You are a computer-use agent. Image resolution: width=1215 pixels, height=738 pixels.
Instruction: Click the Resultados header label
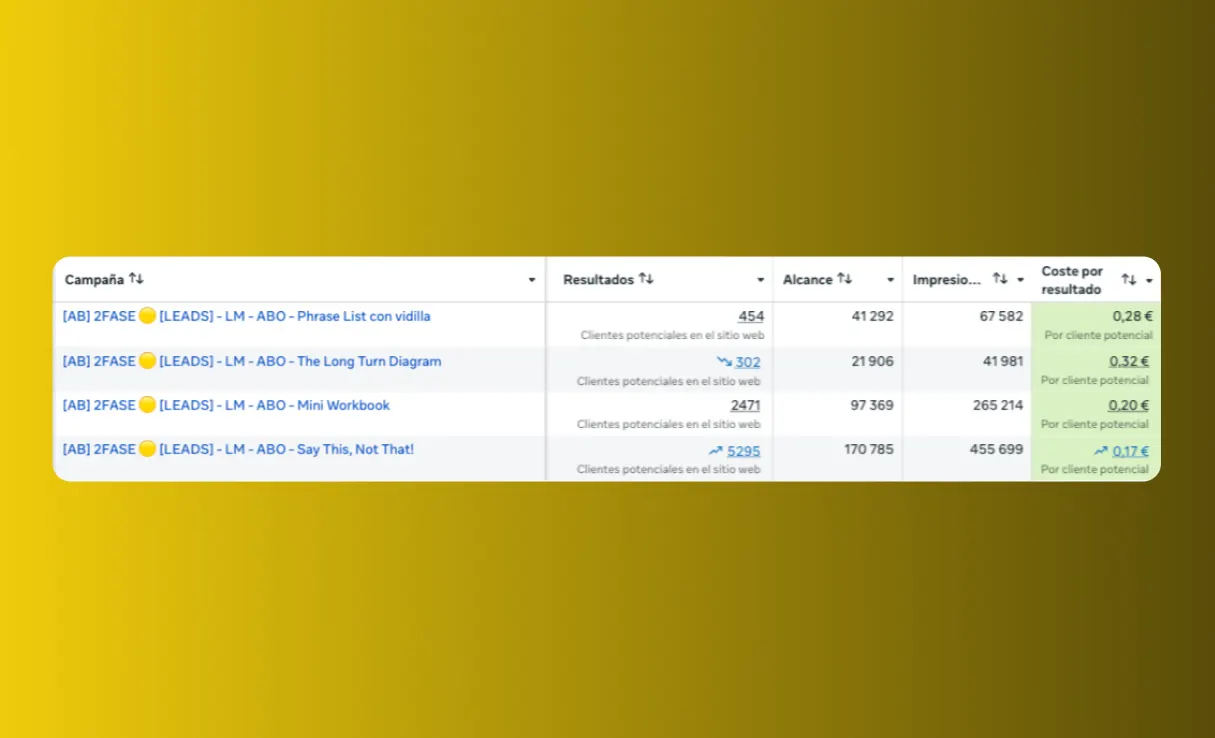[599, 280]
